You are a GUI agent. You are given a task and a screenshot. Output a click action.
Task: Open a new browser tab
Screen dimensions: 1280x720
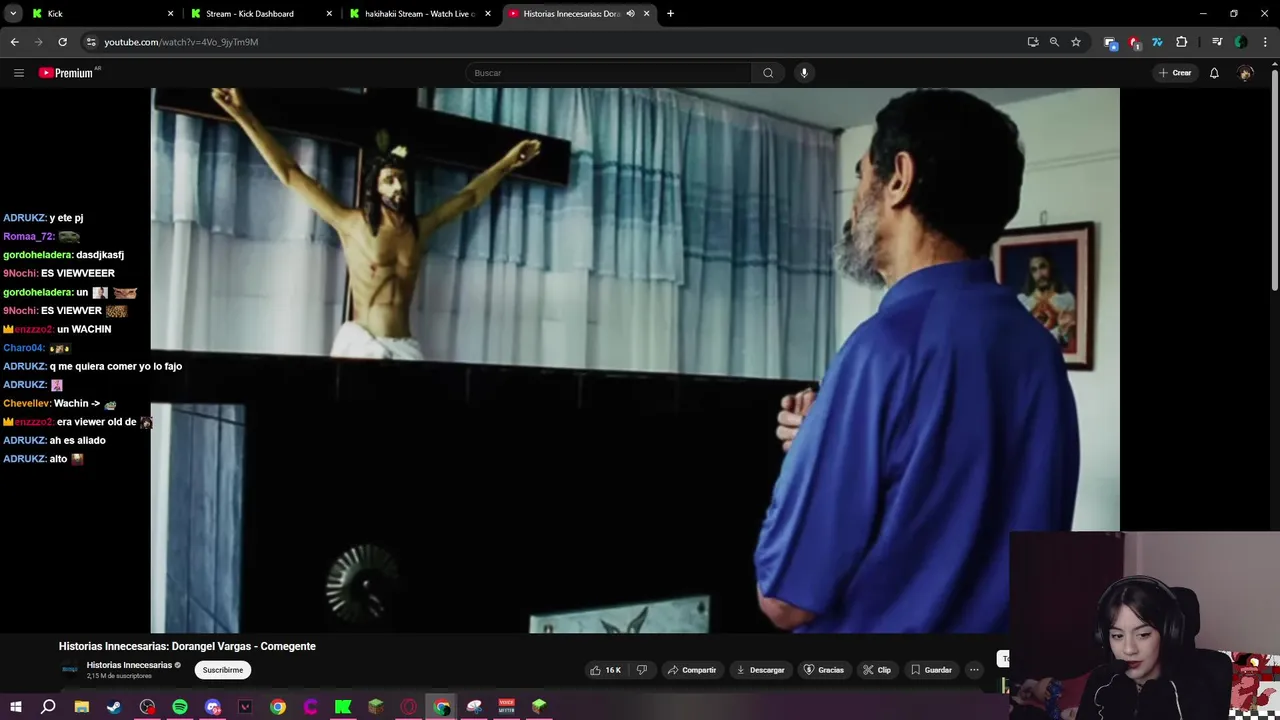click(670, 13)
